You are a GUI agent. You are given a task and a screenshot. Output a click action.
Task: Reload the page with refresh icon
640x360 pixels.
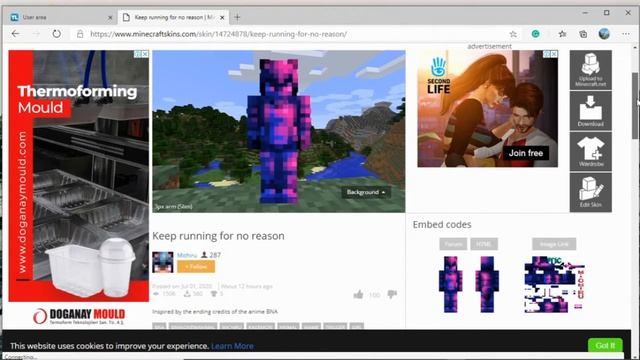click(x=57, y=34)
